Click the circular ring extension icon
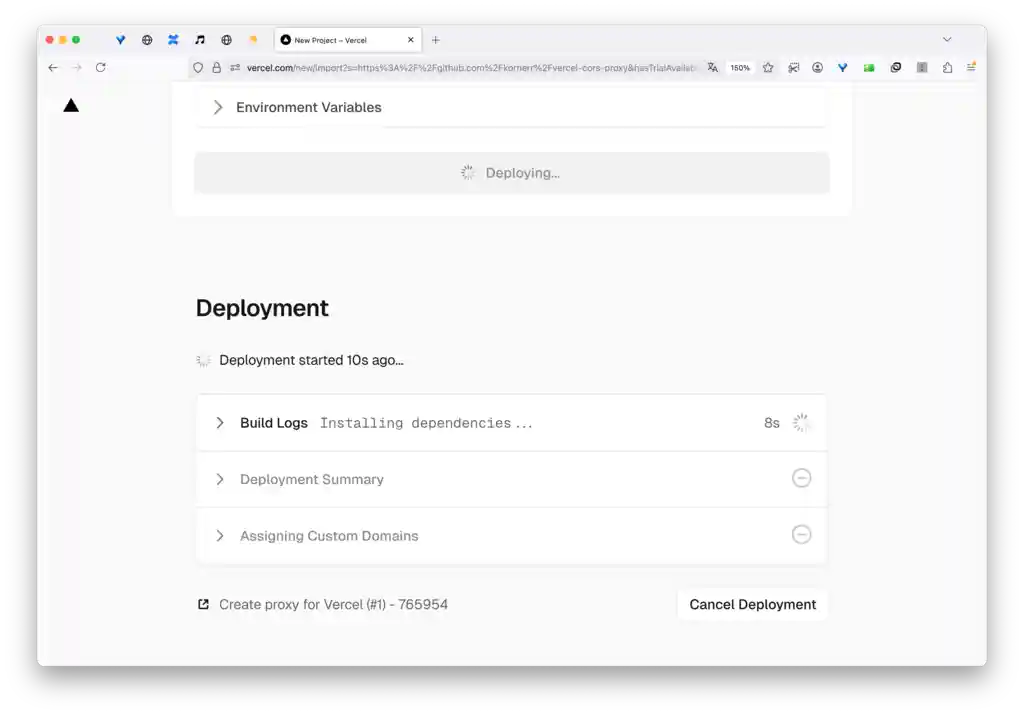Image resolution: width=1024 pixels, height=715 pixels. click(896, 67)
